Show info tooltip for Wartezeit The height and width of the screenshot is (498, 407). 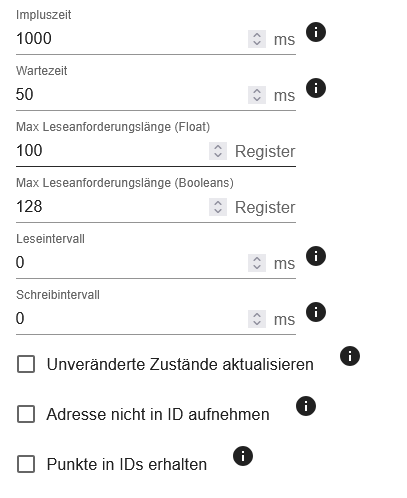tap(316, 88)
